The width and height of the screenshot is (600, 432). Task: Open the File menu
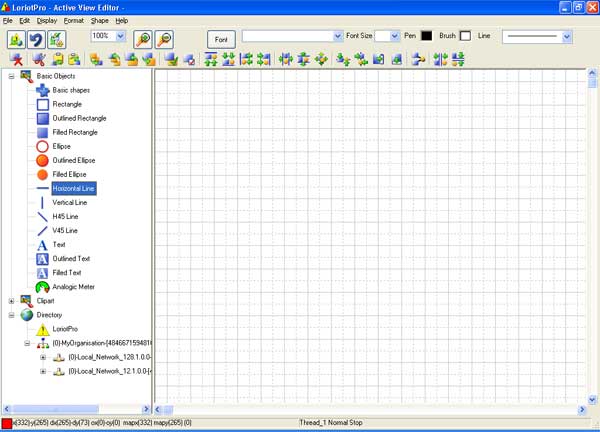8,21
